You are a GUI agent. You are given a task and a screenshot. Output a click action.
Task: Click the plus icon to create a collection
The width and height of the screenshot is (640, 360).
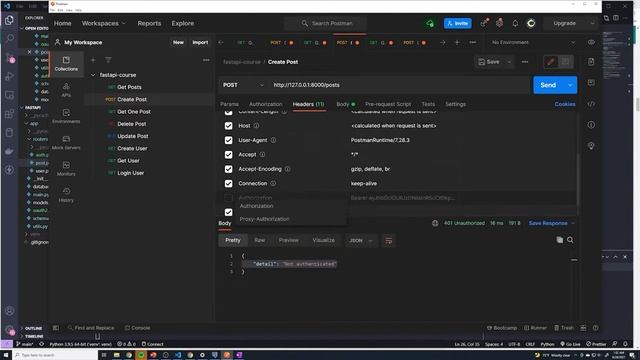tap(93, 60)
